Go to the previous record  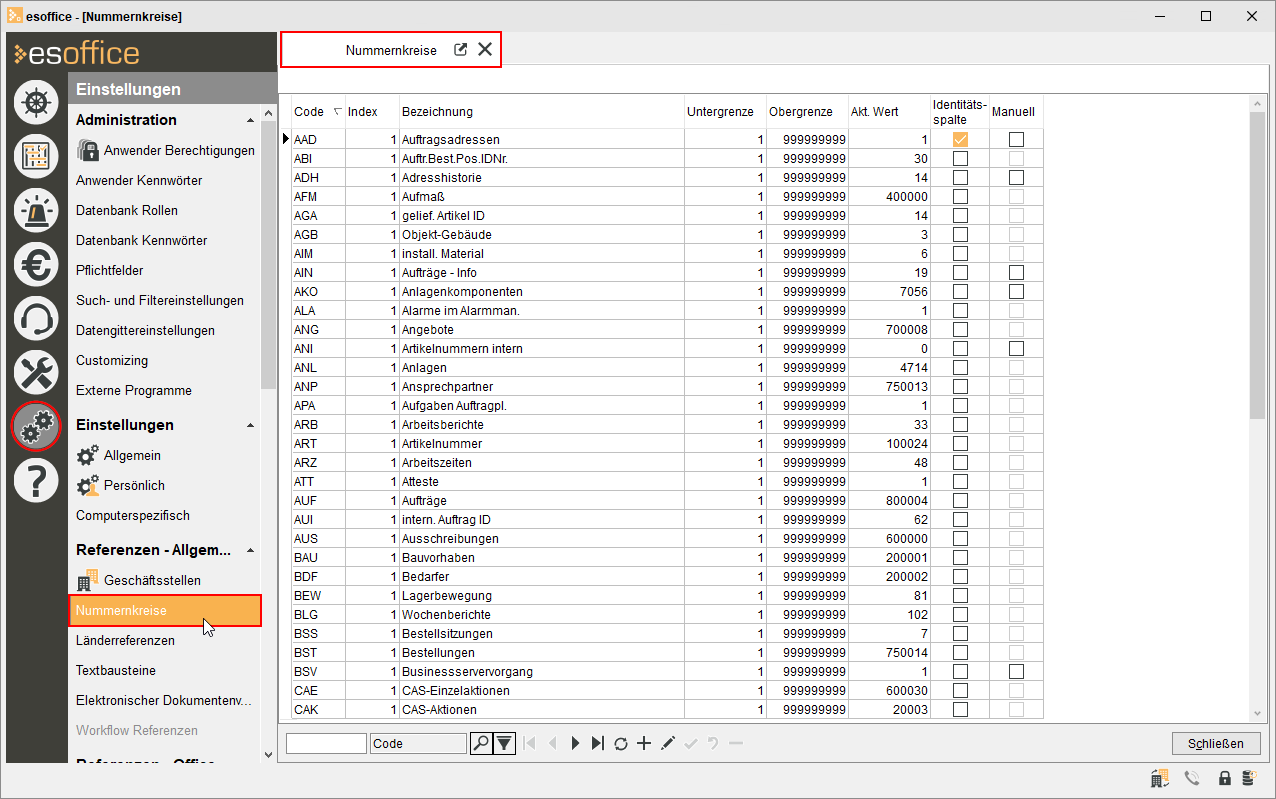point(552,743)
